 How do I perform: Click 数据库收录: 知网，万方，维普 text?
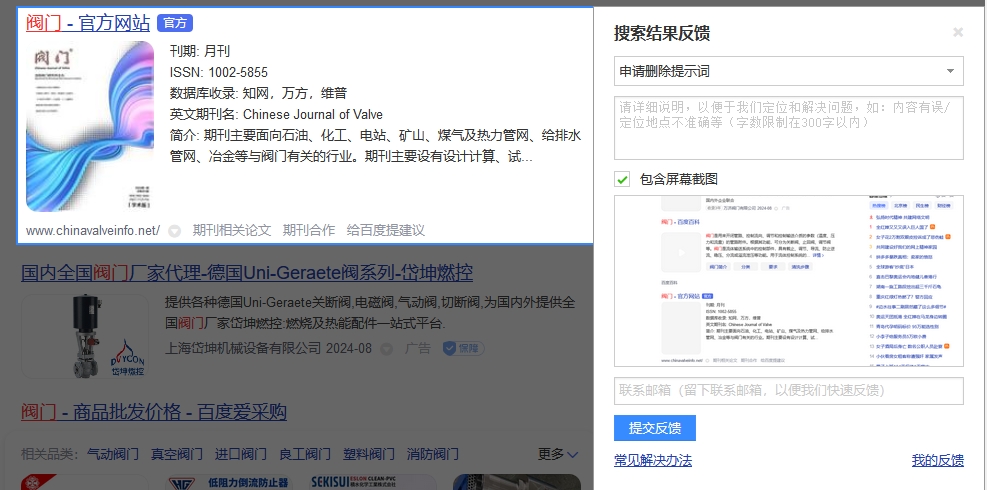(258, 93)
